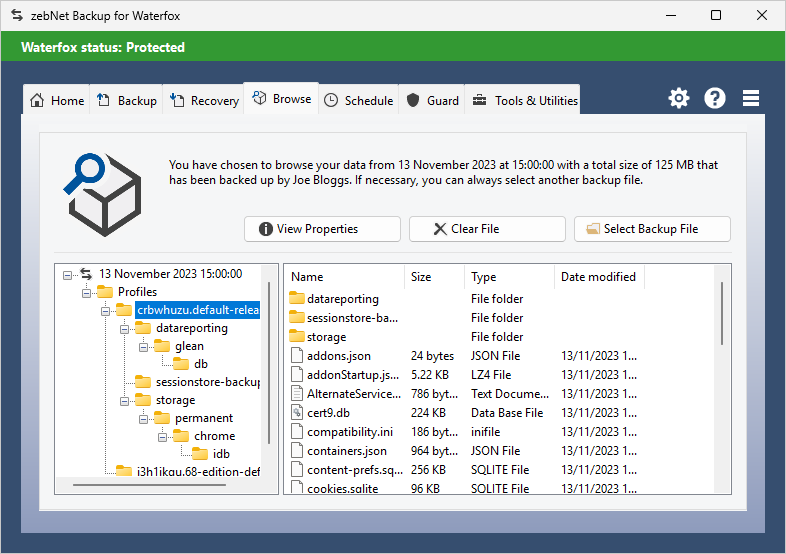Screen dimensions: 786x554
Task: Switch to the Recovery tab
Action: pyautogui.click(x=204, y=100)
